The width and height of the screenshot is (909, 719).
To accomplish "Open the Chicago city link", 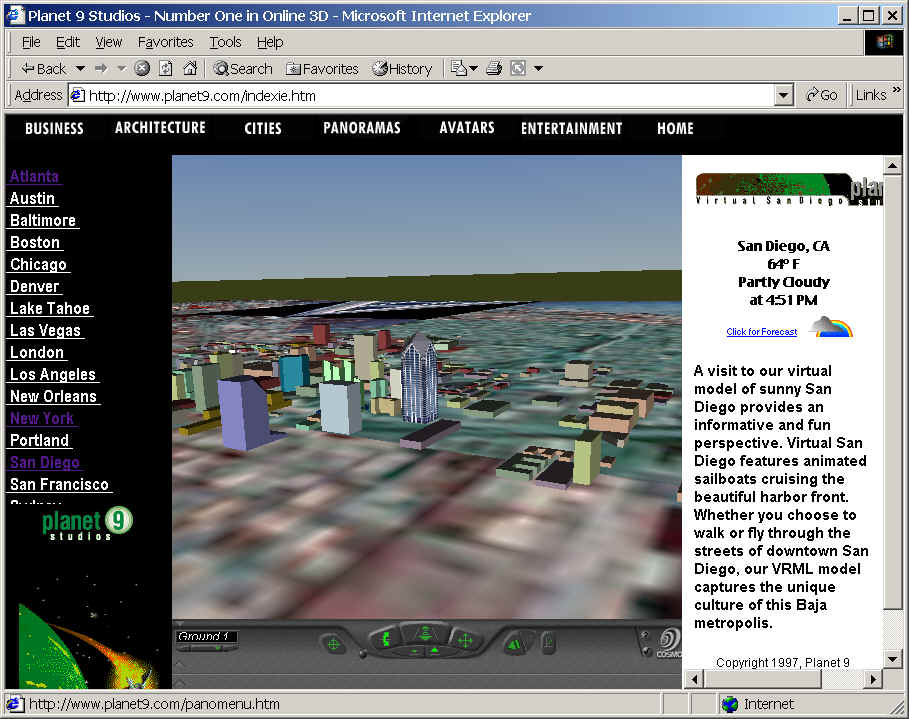I will [38, 264].
